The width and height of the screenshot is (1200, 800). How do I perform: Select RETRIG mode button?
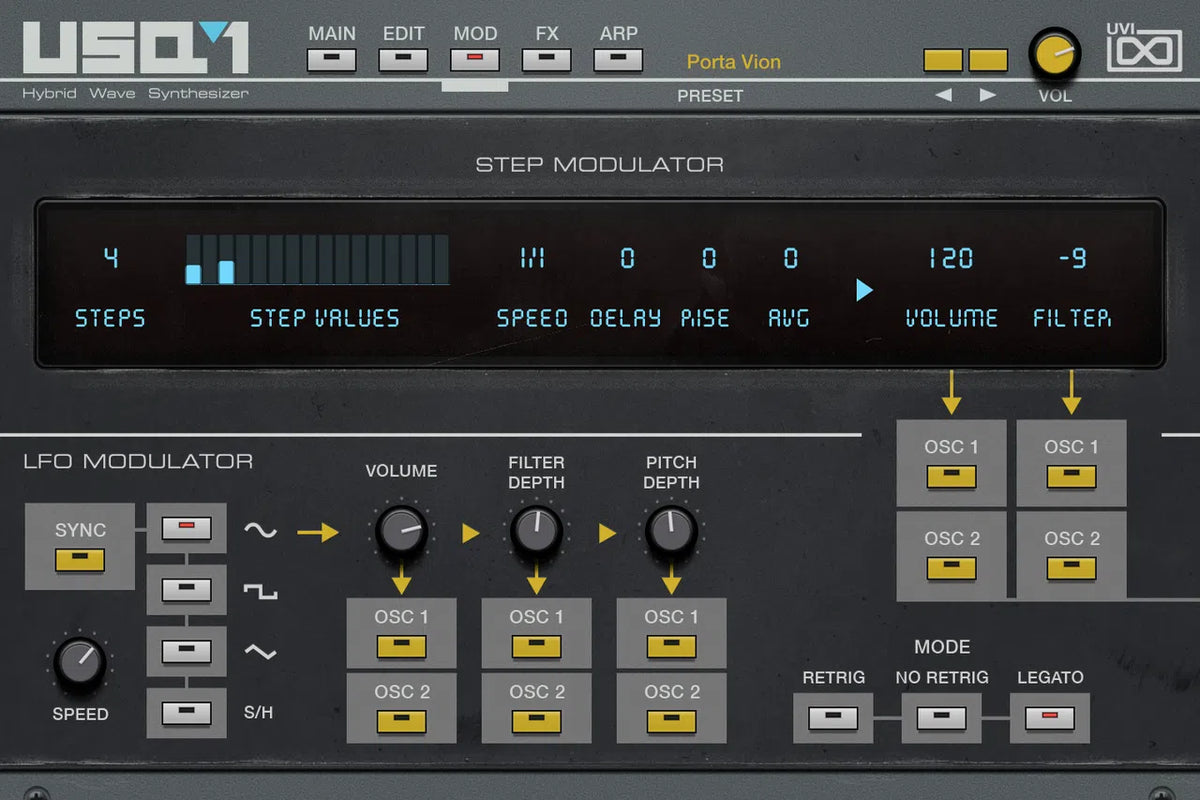pyautogui.click(x=833, y=717)
